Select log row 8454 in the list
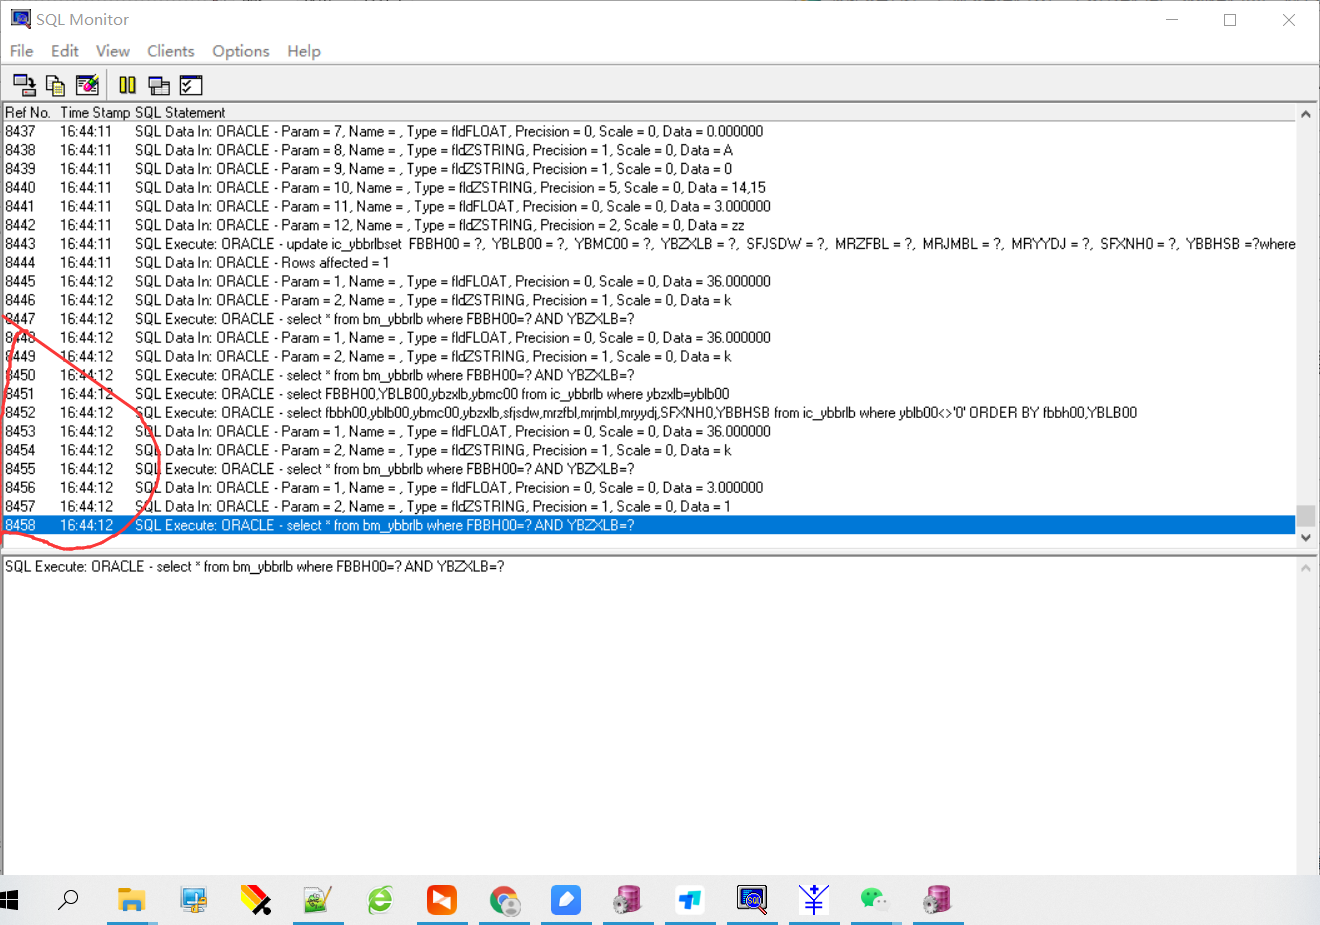This screenshot has height=925, width=1320. [x=650, y=450]
